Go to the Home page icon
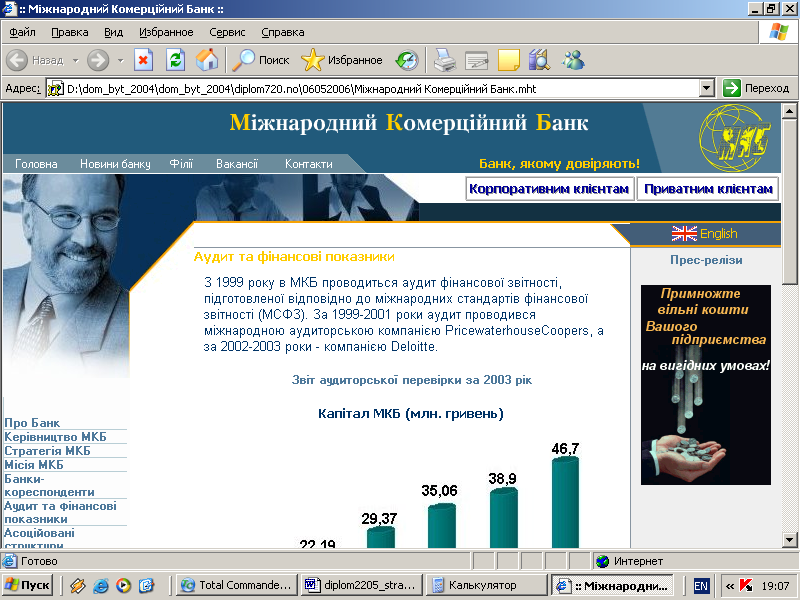The height and width of the screenshot is (600, 800). point(207,60)
